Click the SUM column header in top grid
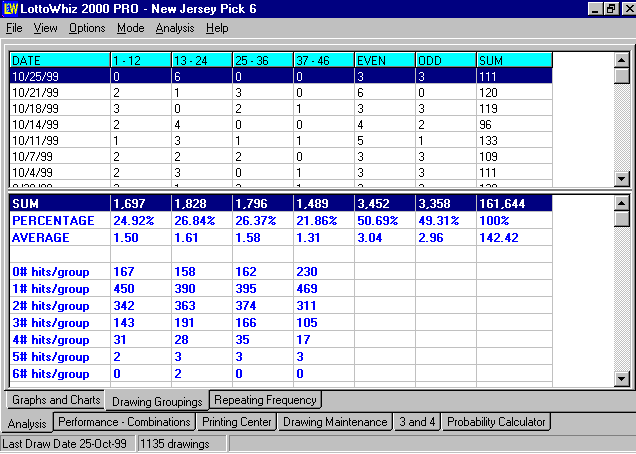The width and height of the screenshot is (636, 454). 514,60
